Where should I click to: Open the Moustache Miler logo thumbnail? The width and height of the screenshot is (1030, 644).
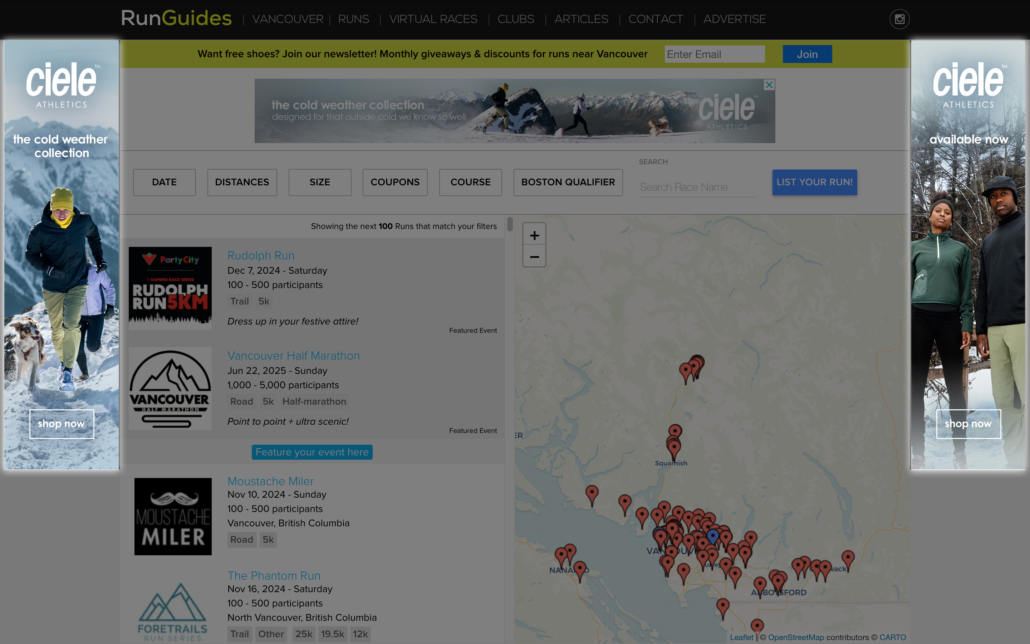[173, 517]
